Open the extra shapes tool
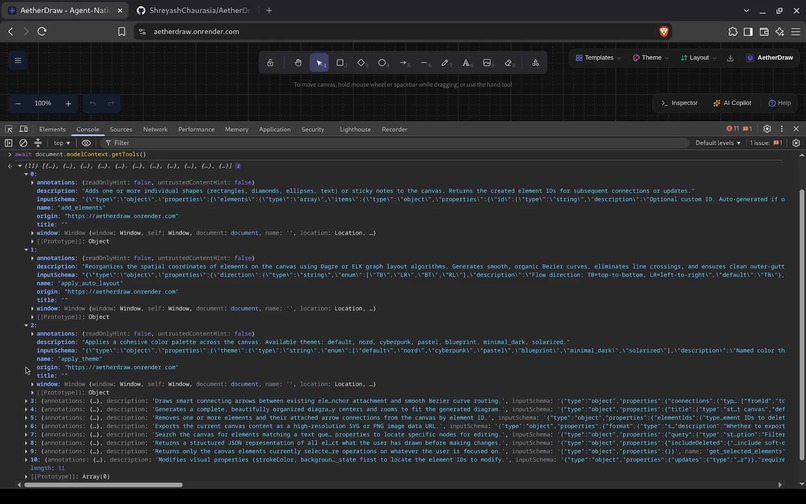The image size is (806, 504). 536,63
